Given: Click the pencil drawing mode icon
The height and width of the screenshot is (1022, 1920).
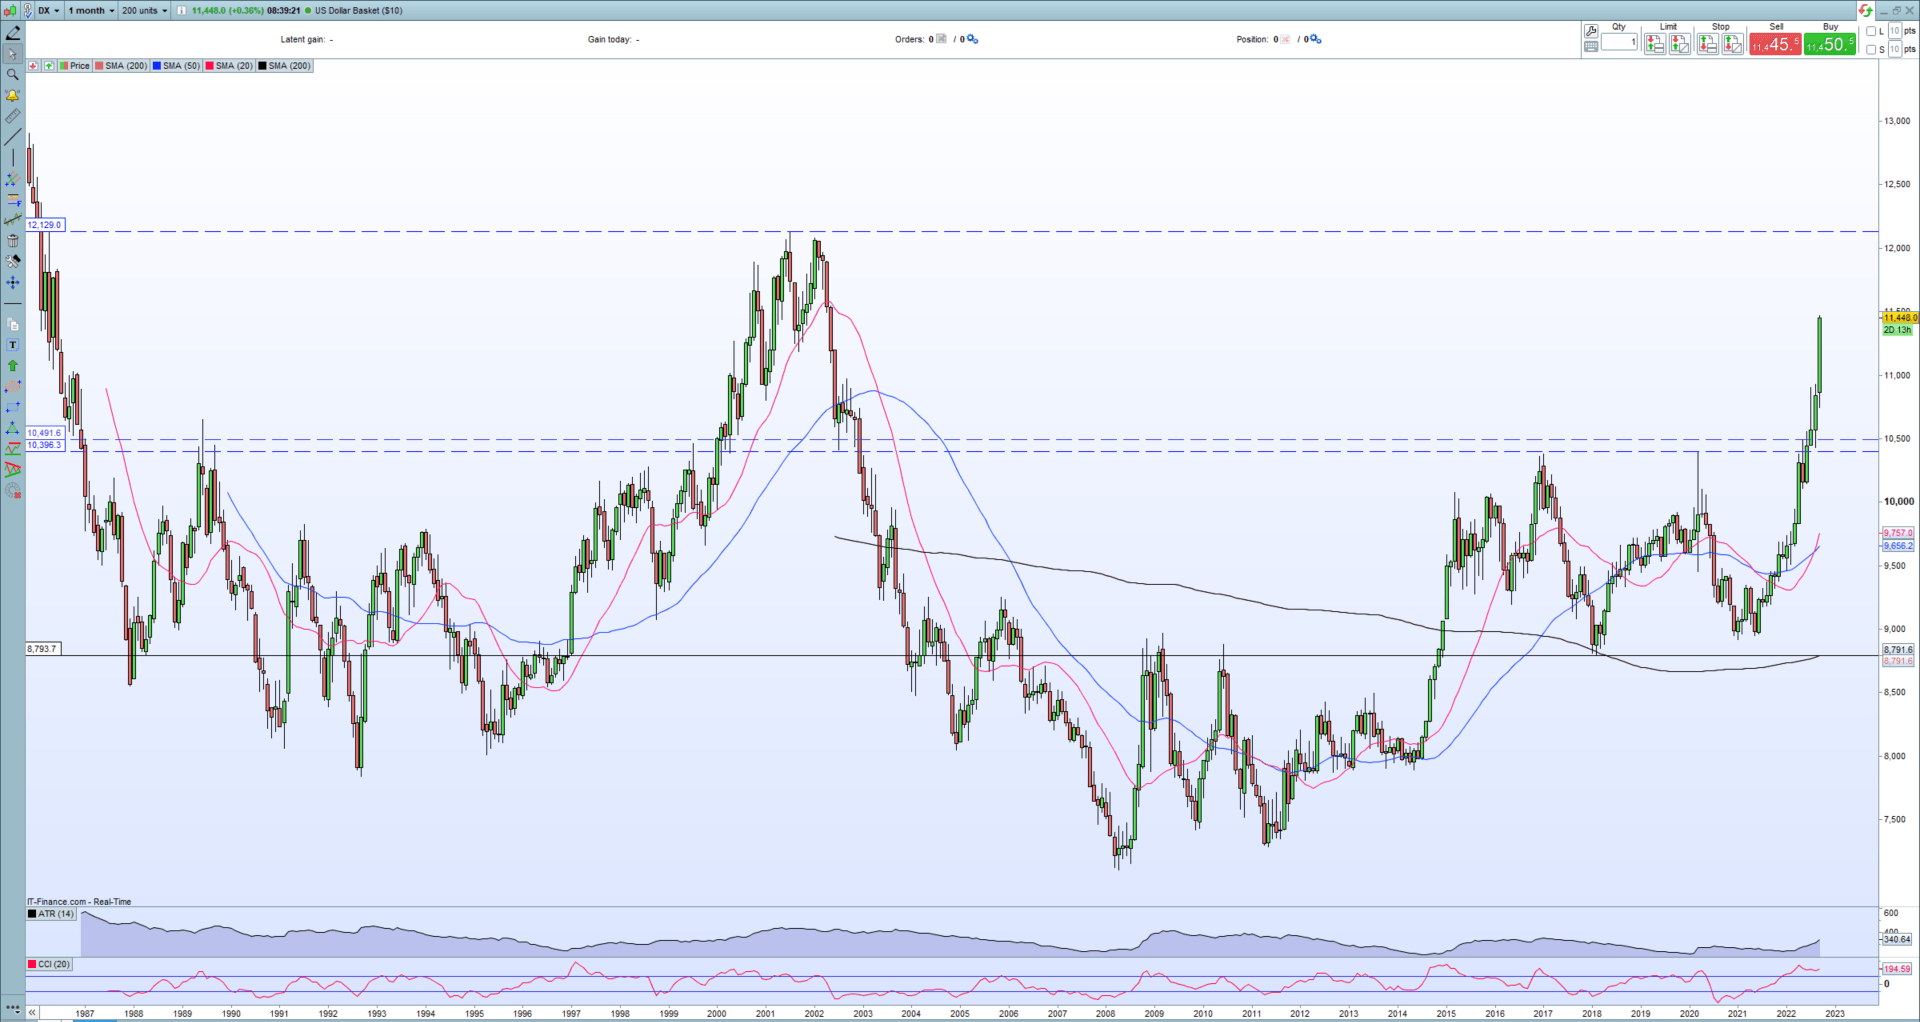Looking at the screenshot, I should click(x=12, y=33).
